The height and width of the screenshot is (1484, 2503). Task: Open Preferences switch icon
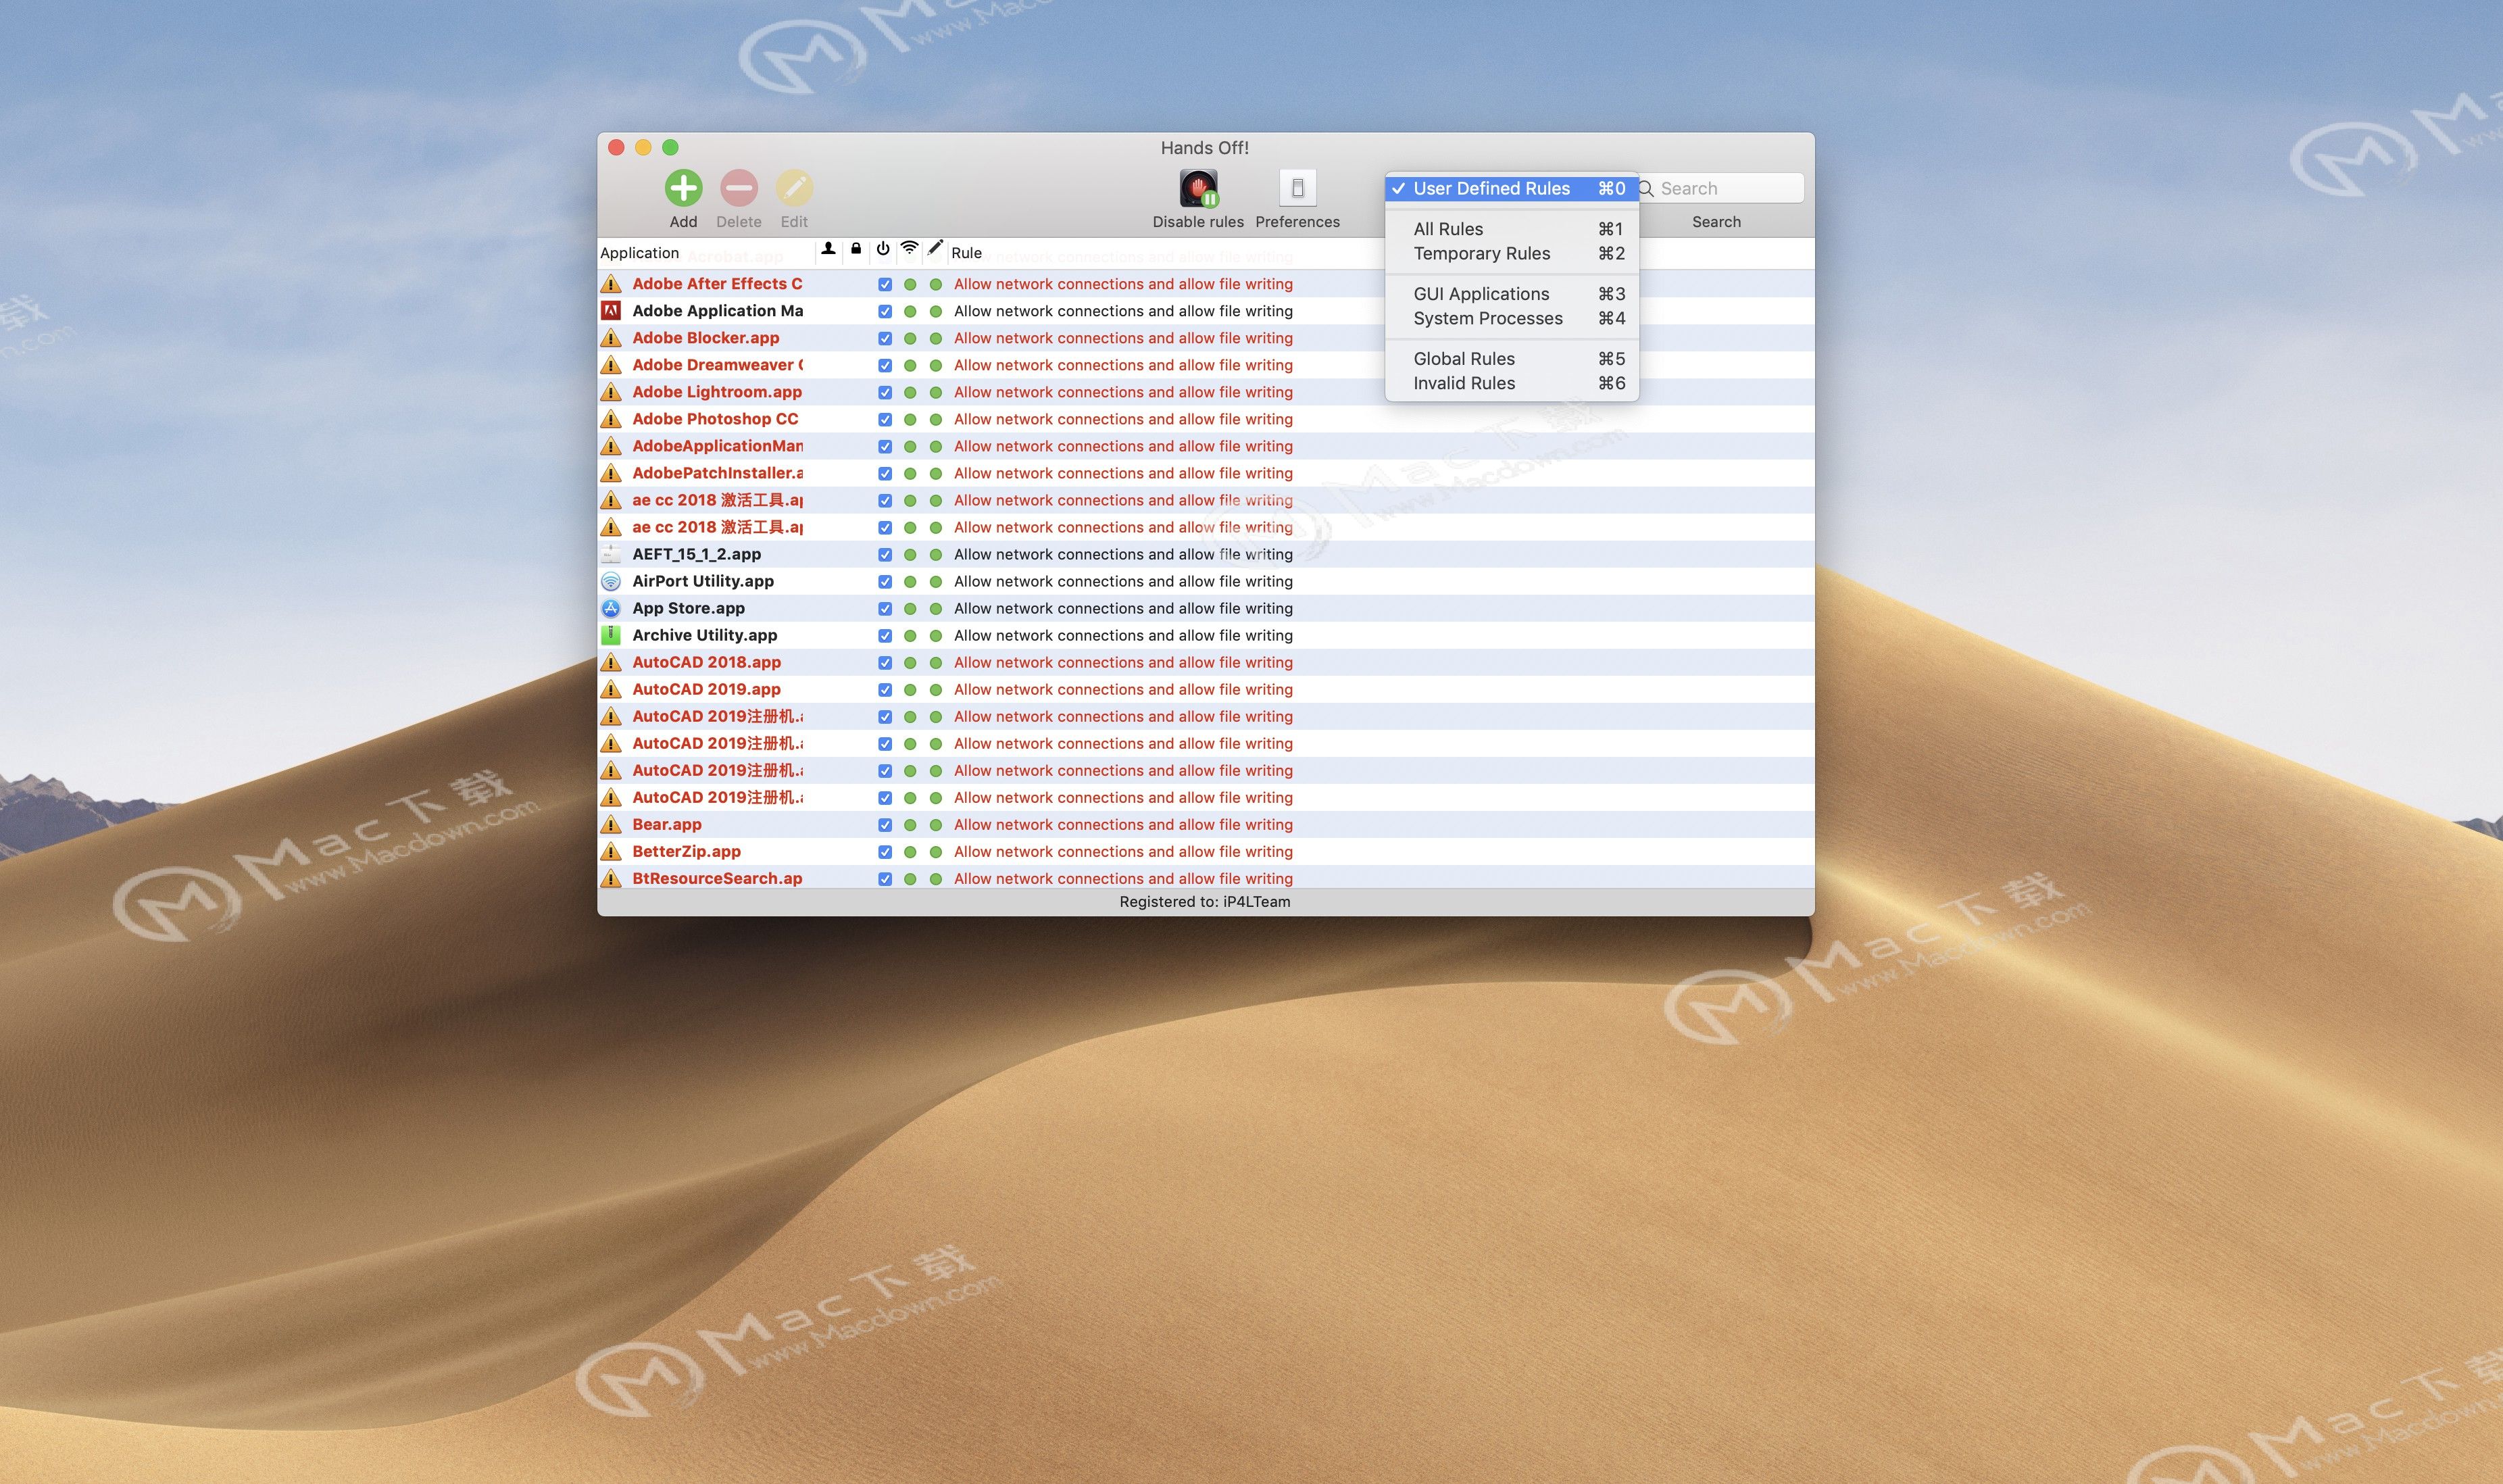[x=1297, y=188]
